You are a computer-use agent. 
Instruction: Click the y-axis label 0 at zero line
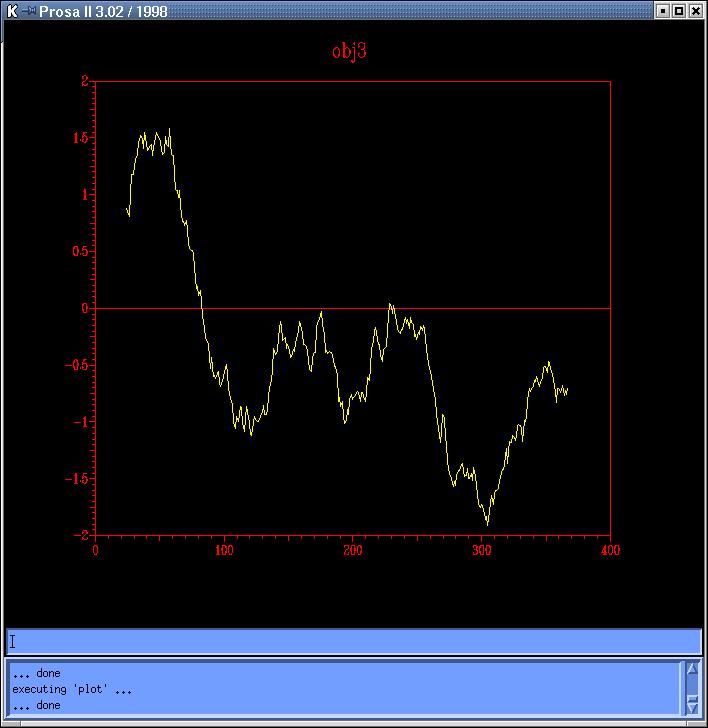pyautogui.click(x=86, y=308)
